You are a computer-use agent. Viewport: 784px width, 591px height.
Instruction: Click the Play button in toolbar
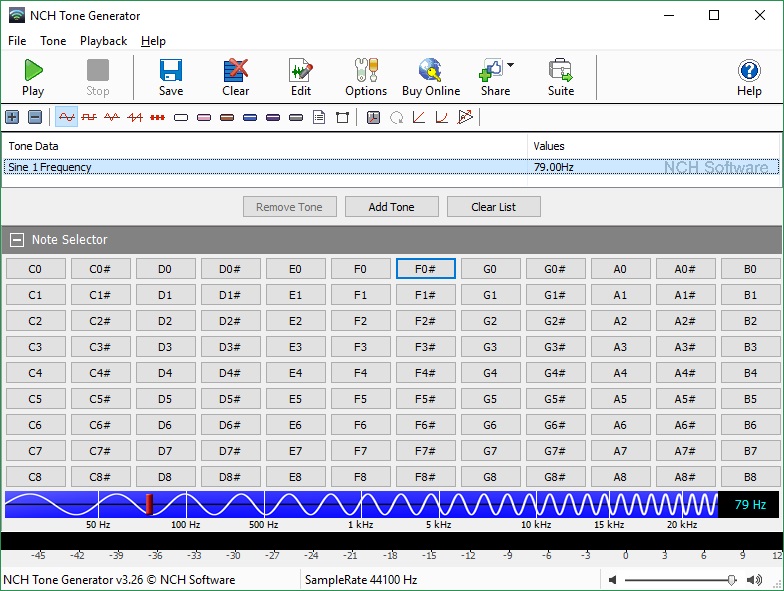(x=33, y=77)
